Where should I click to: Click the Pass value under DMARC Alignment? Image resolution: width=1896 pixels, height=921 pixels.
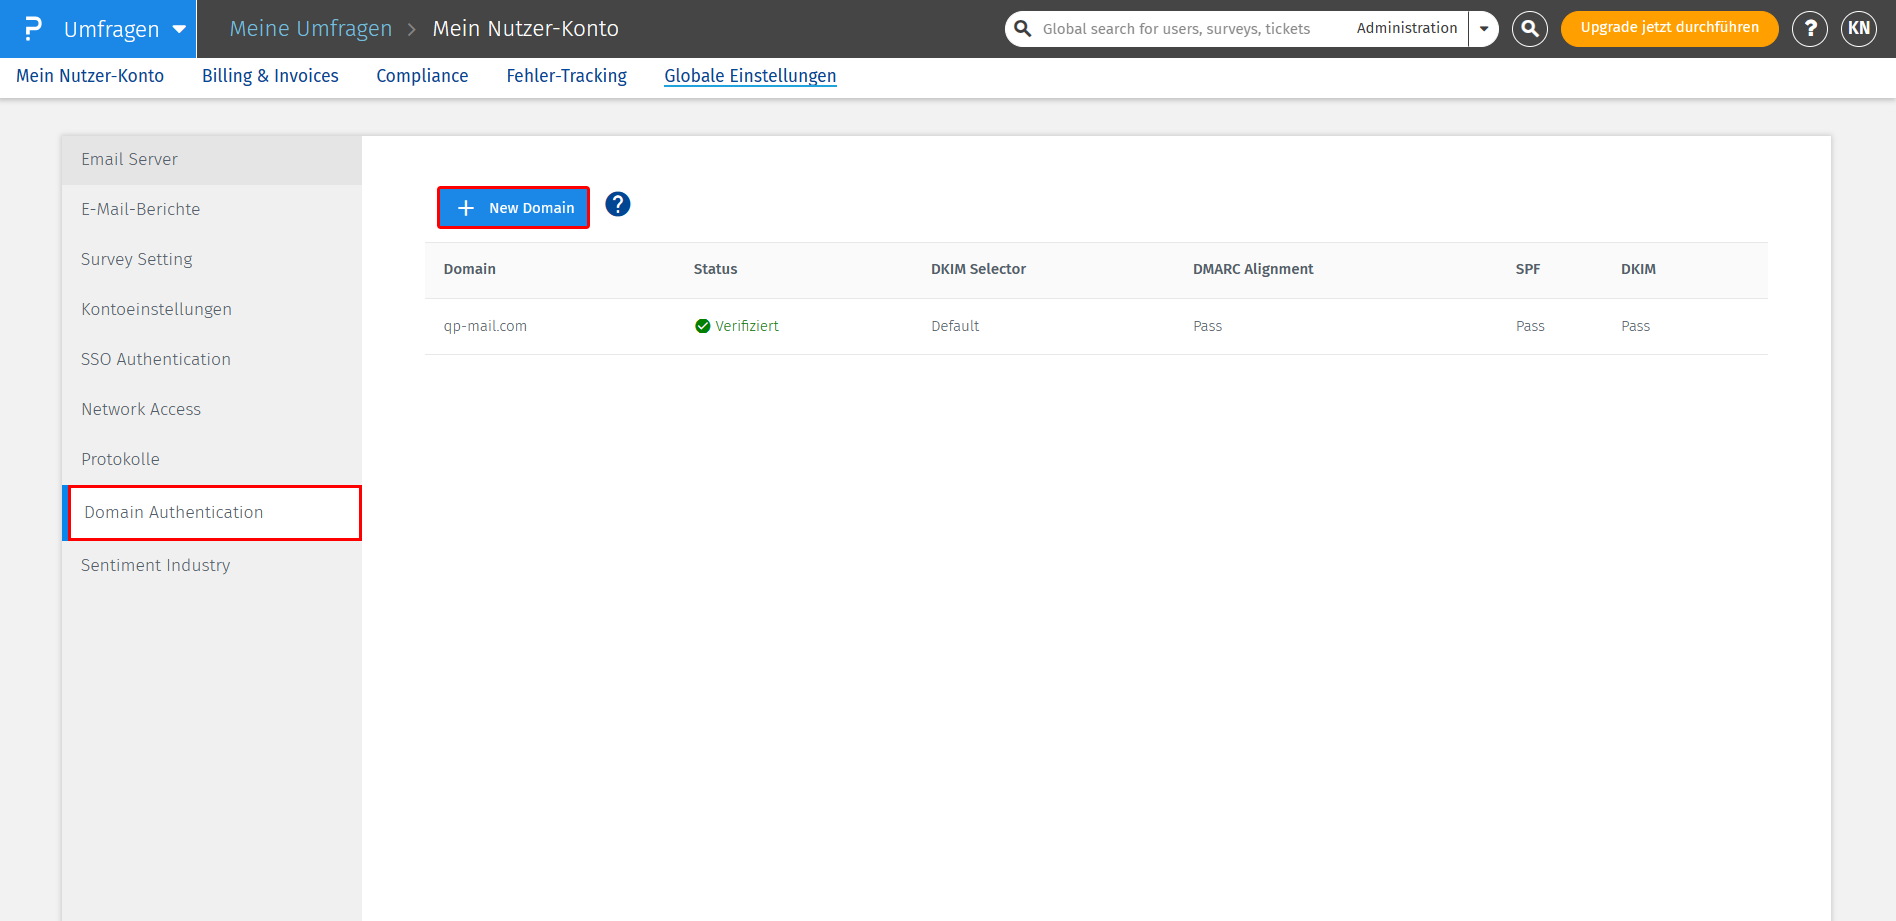[1207, 327]
